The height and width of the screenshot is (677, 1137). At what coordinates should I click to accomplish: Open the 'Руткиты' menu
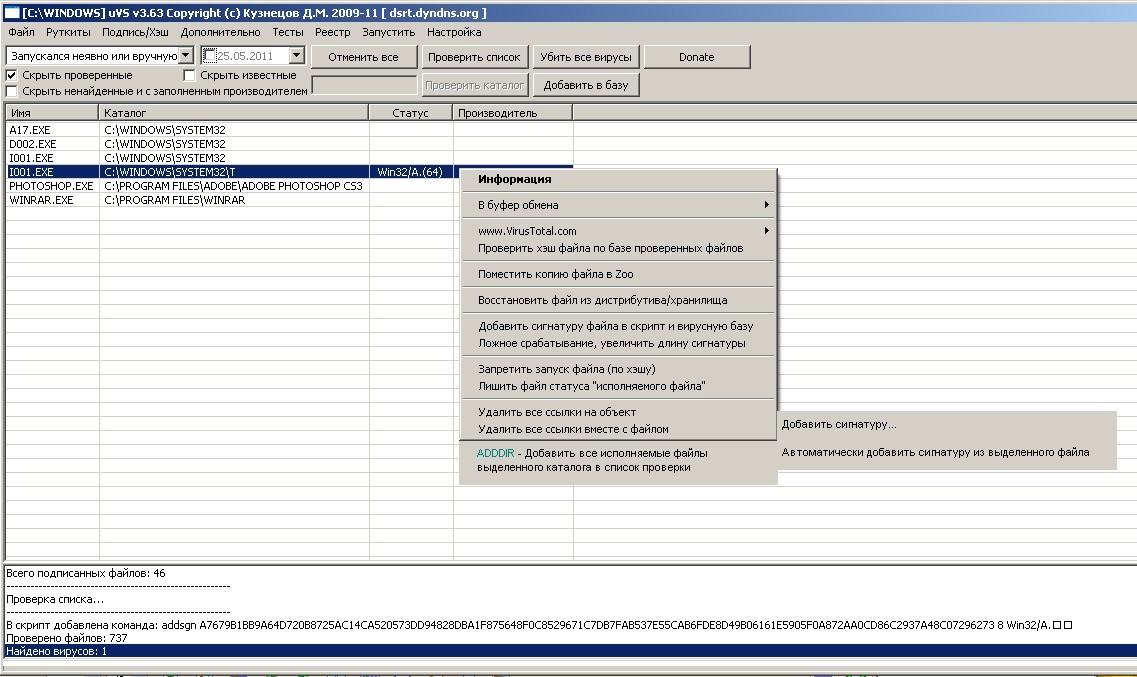pos(68,32)
